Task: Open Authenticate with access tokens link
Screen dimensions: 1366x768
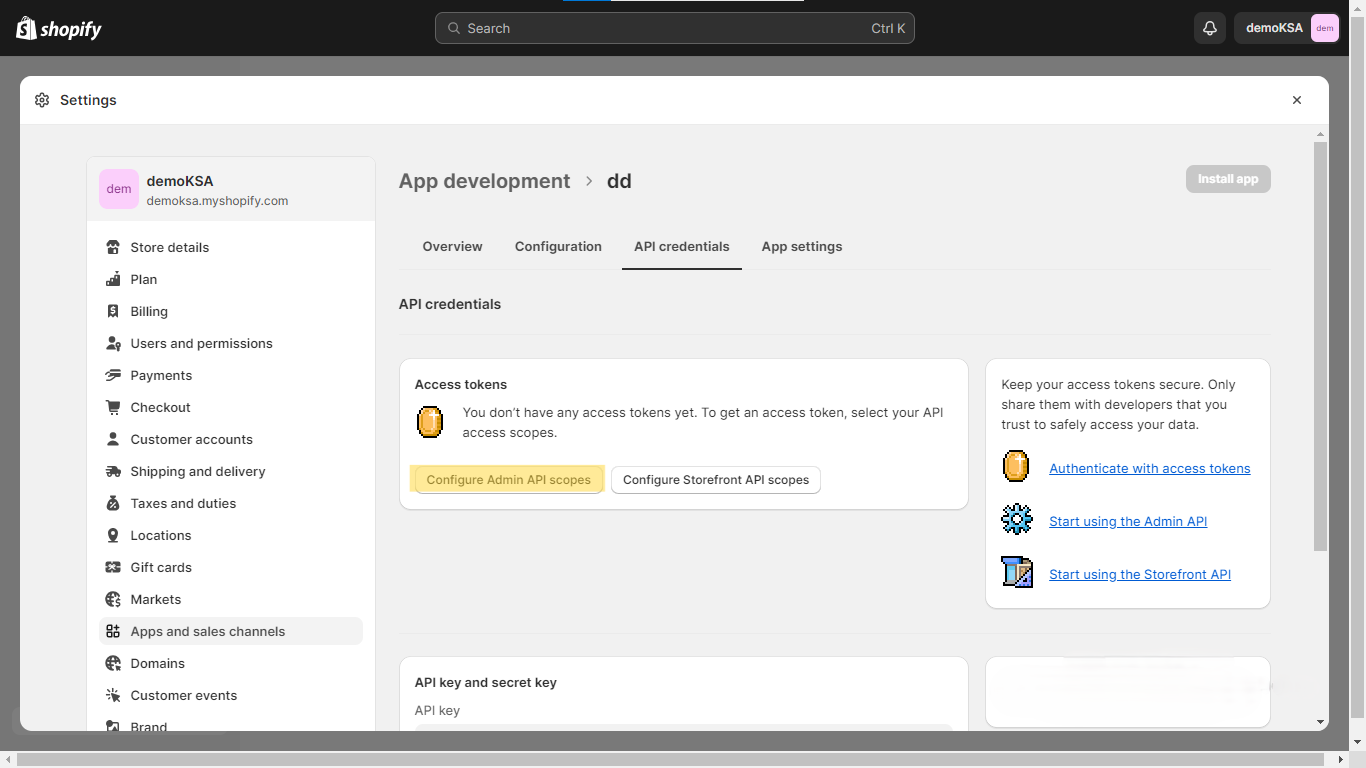Action: tap(1149, 468)
